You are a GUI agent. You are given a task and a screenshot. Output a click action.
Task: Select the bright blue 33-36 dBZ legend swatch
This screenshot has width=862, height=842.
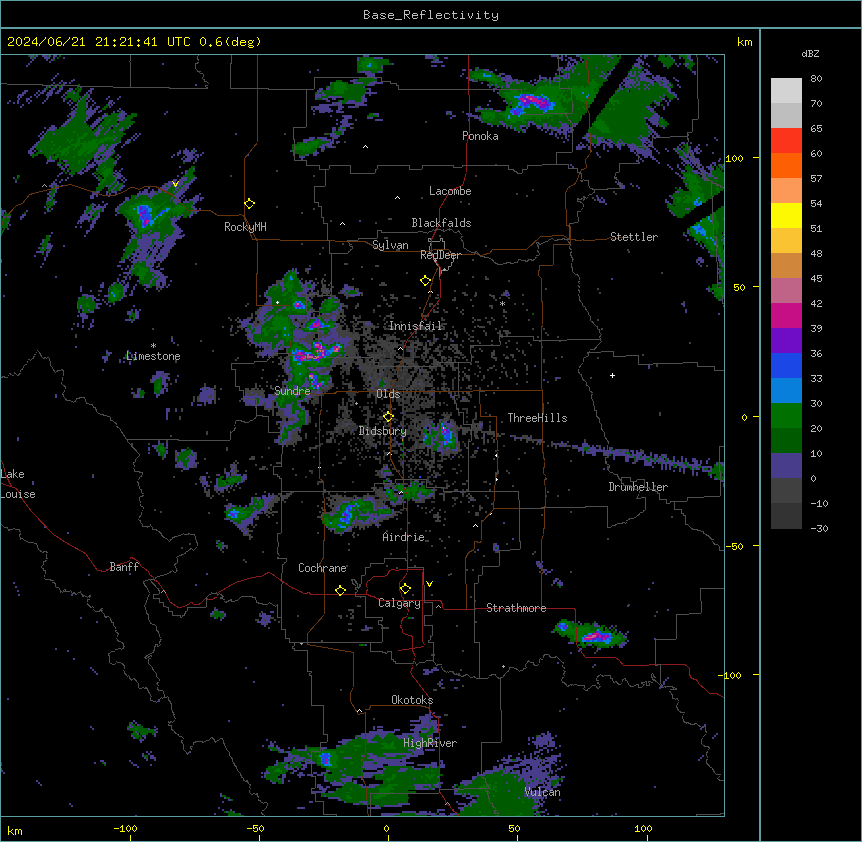click(x=786, y=365)
